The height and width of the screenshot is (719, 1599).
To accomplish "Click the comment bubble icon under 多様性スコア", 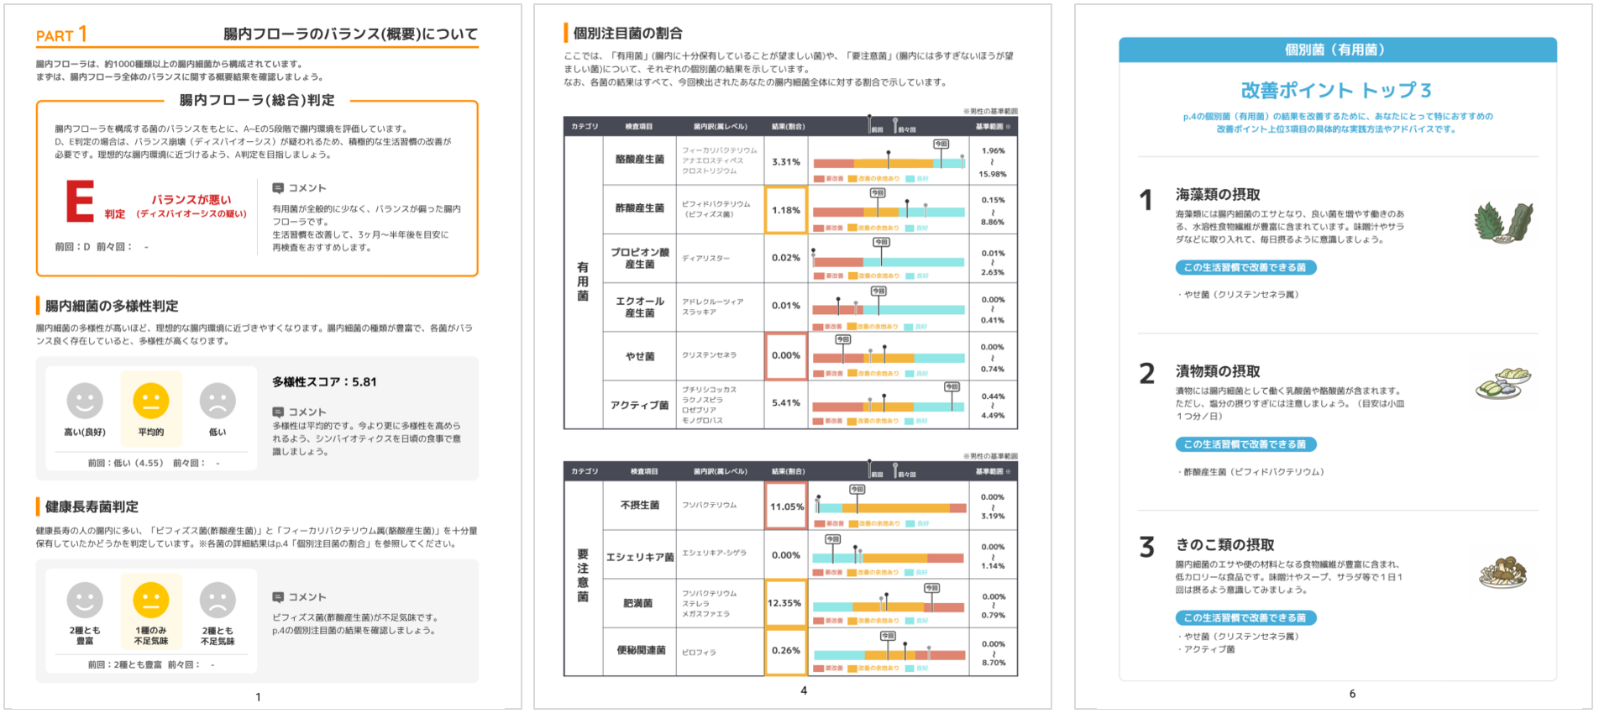I will [x=278, y=412].
